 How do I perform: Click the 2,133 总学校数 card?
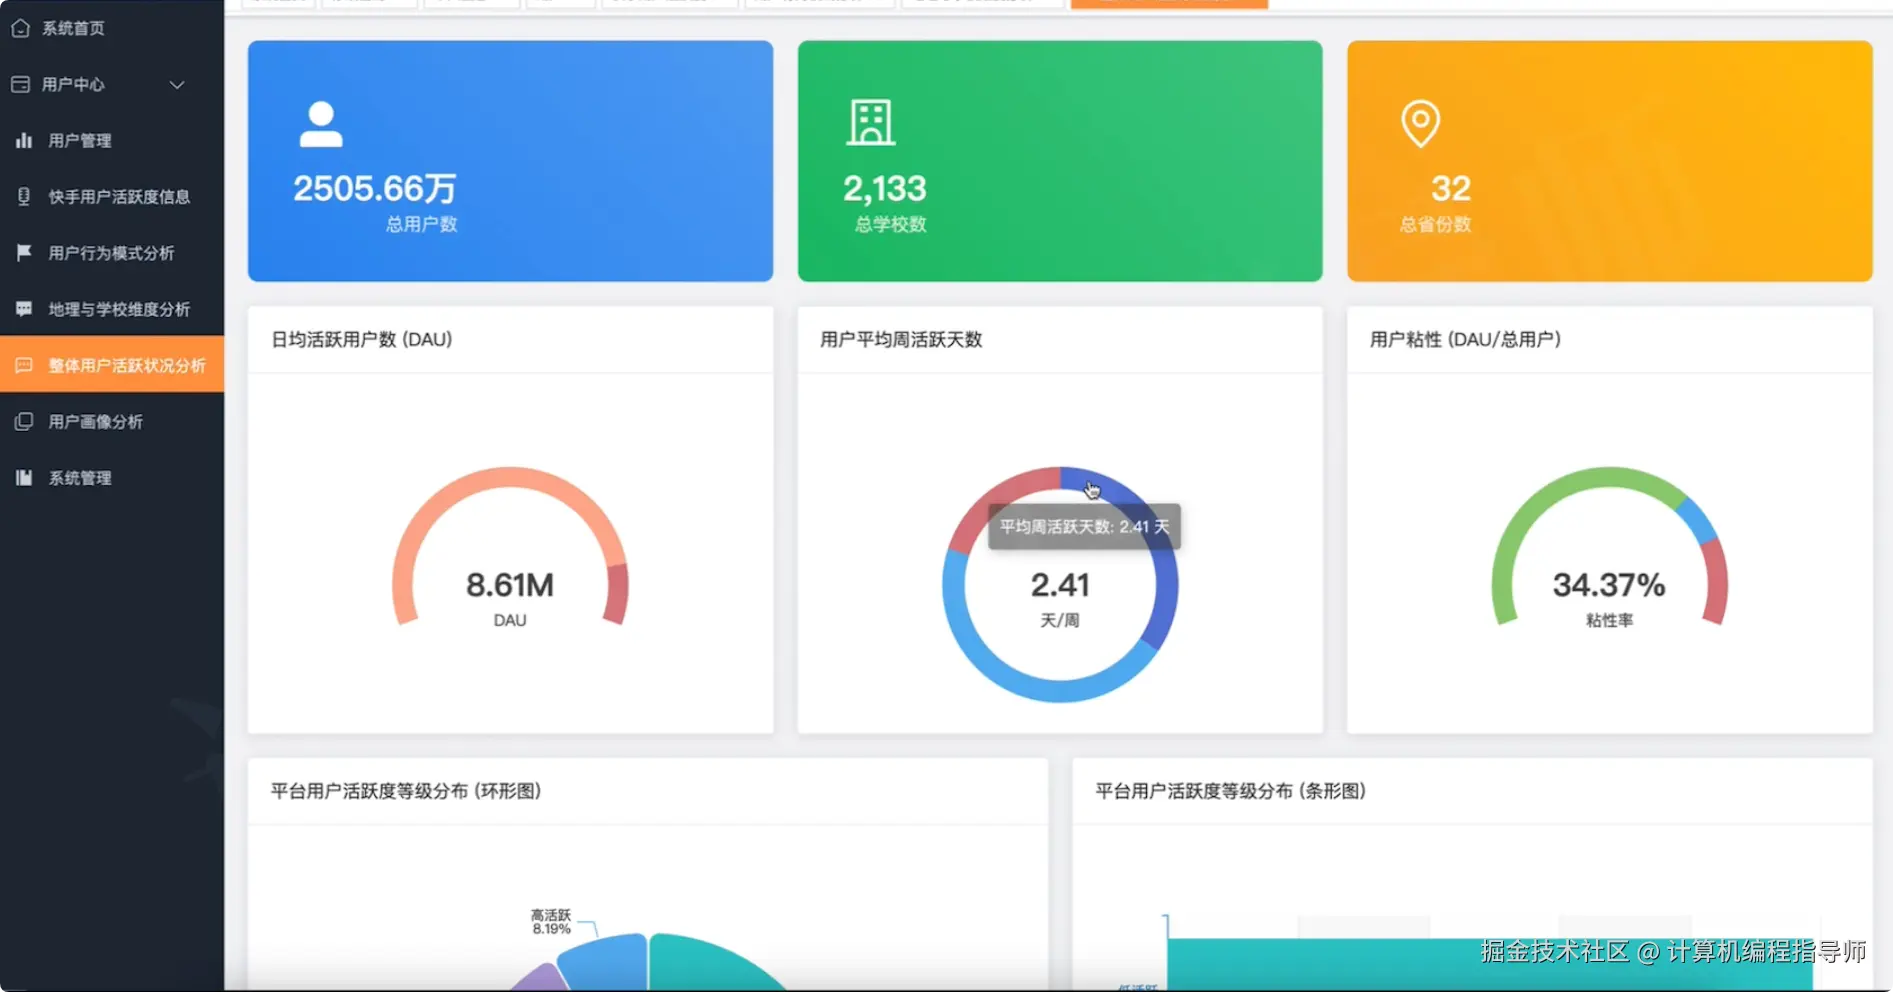point(1059,161)
